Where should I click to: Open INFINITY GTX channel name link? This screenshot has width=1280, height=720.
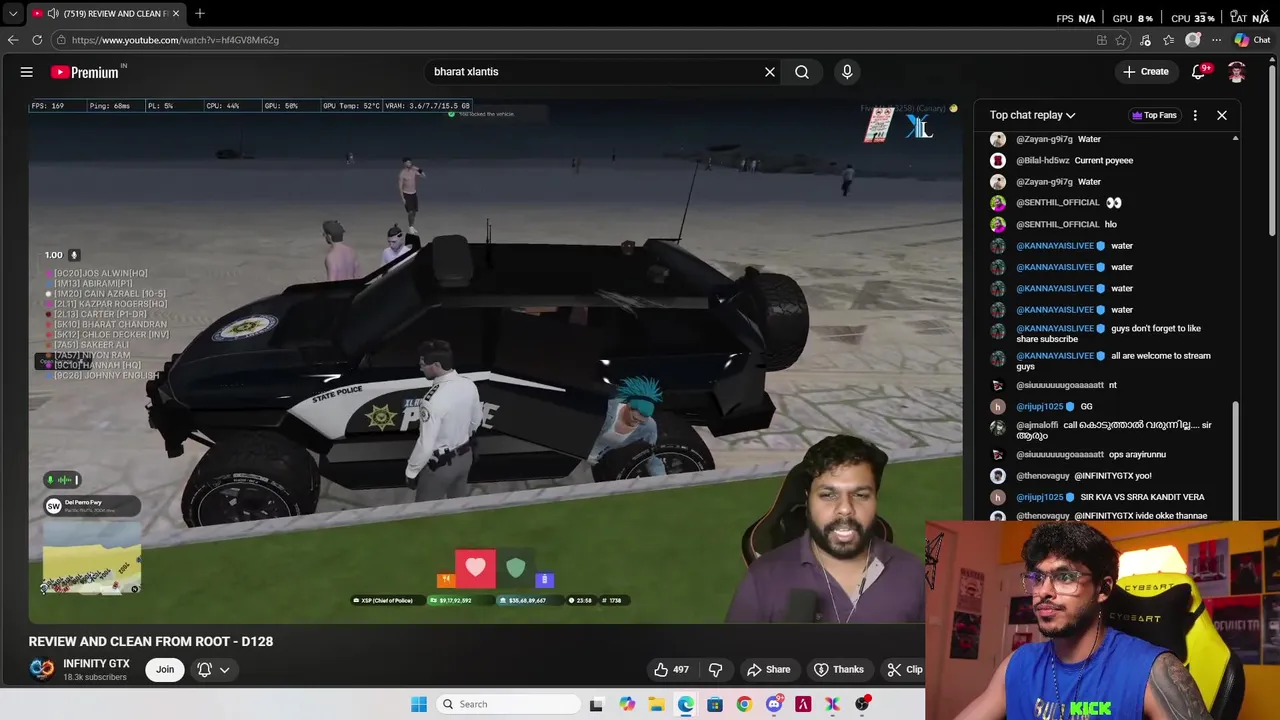[96, 664]
